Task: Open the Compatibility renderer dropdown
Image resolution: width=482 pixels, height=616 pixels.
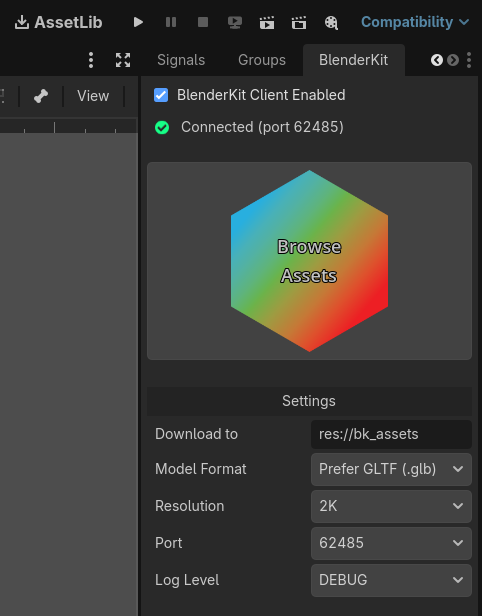Action: click(x=415, y=22)
